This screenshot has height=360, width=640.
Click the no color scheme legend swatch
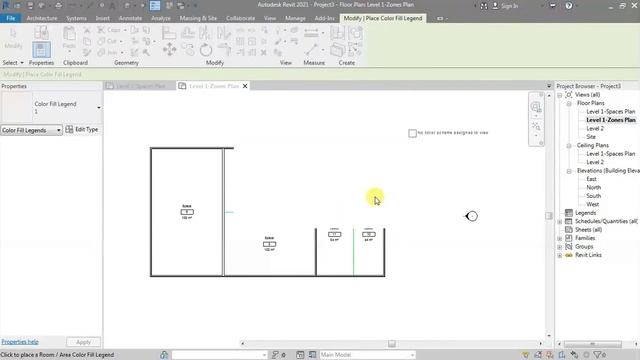pos(412,133)
